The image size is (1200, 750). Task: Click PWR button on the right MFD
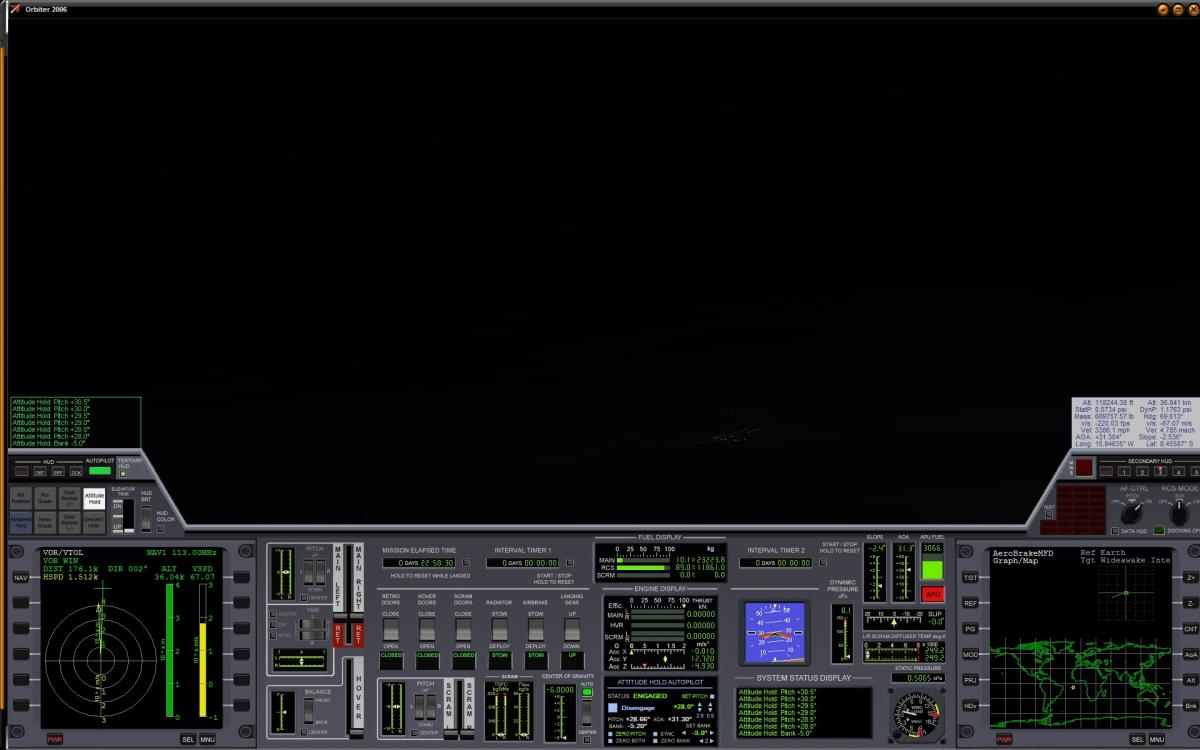click(x=1004, y=739)
